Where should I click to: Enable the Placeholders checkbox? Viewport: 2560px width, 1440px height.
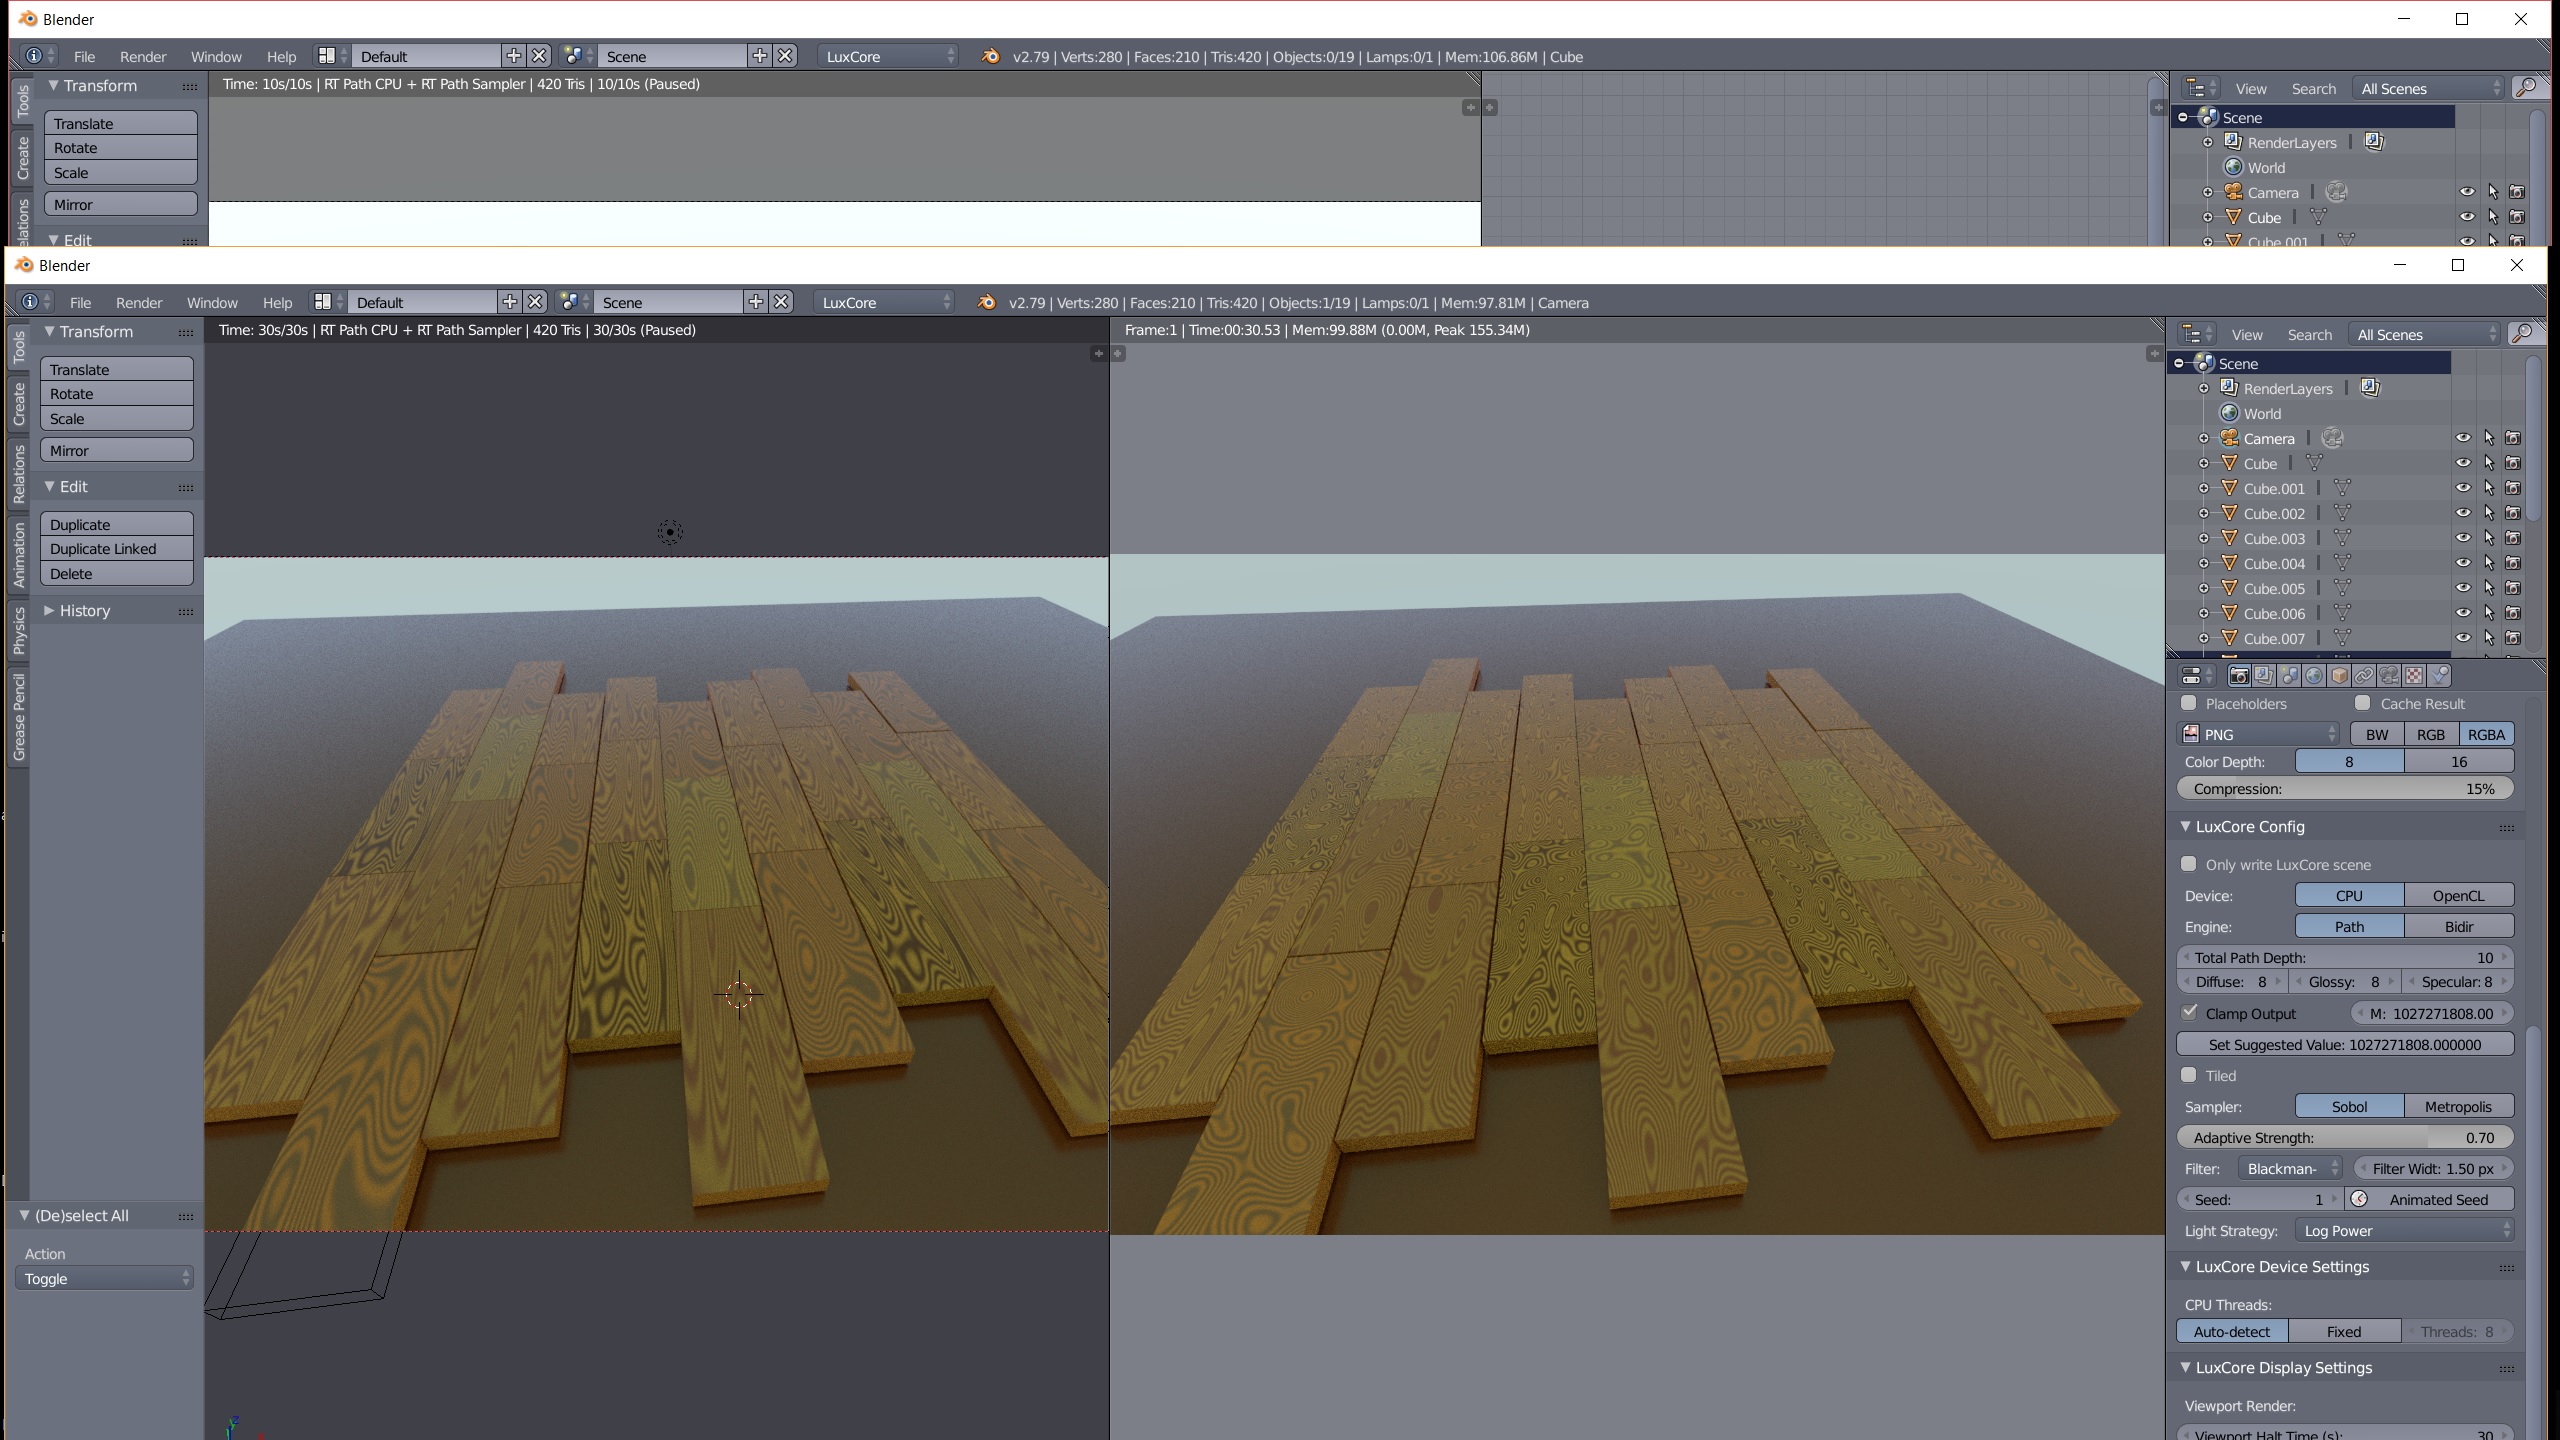[2188, 703]
